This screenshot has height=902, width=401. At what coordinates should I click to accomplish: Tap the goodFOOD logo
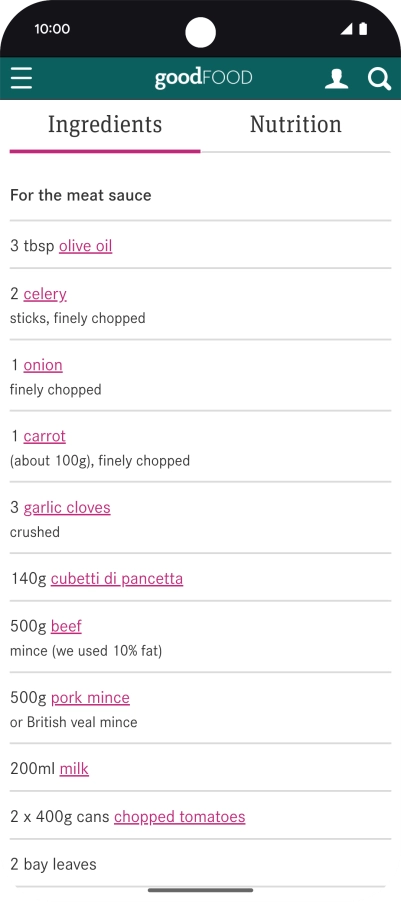[203, 78]
